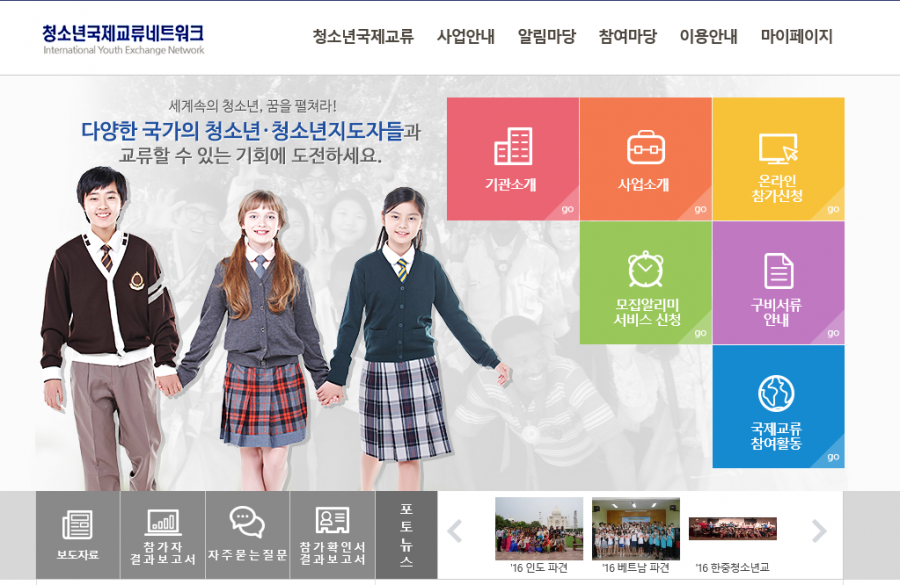This screenshot has width=900, height=585.
Task: Click the '16 한중청소년교 caption
Action: click(732, 568)
